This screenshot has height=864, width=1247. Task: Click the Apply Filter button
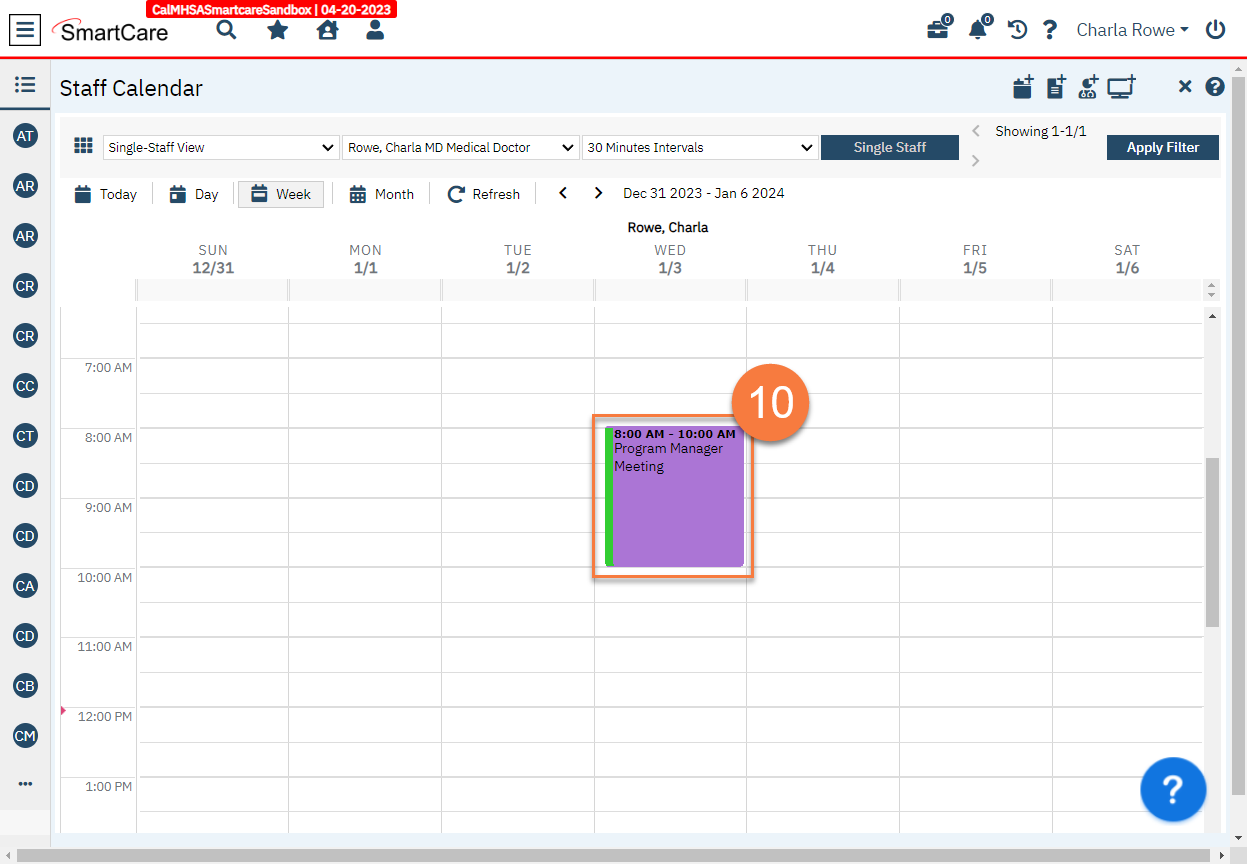(1162, 147)
